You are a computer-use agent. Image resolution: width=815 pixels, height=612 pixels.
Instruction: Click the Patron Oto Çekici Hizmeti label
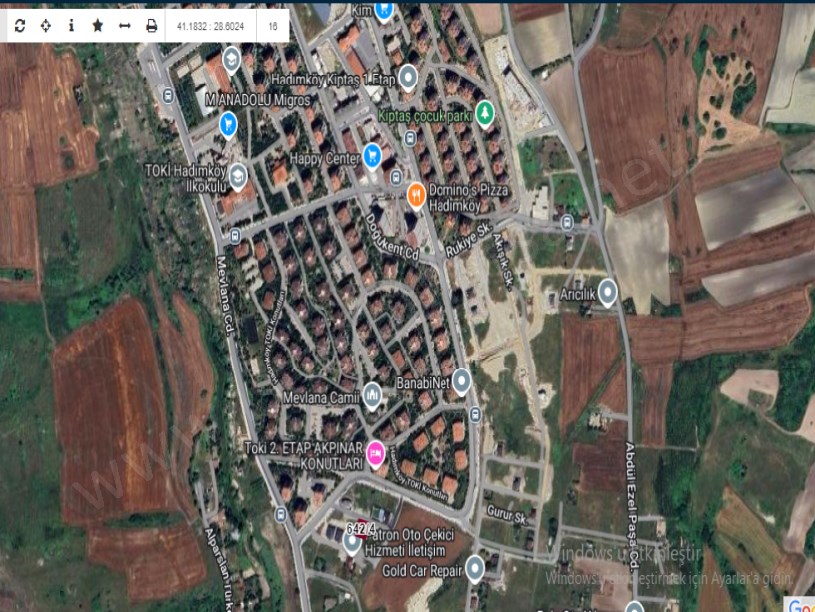418,541
